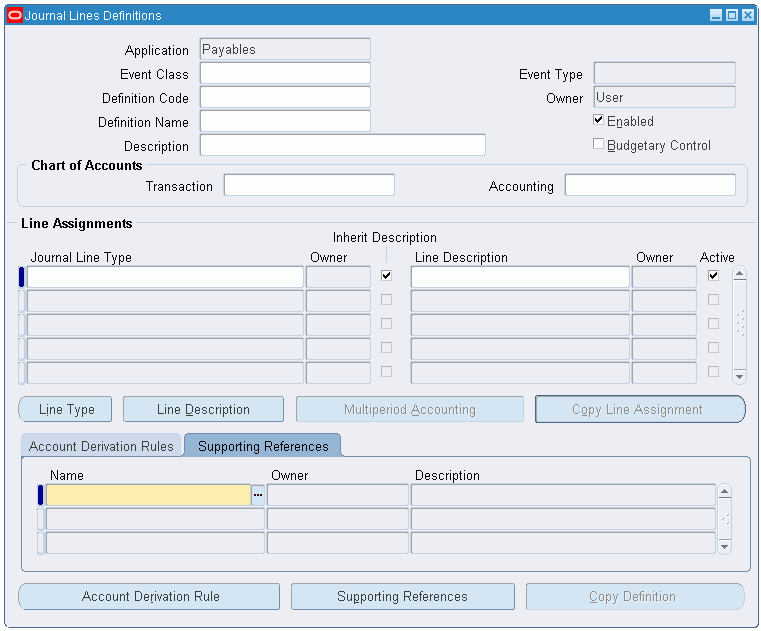The image size is (761, 631).
Task: Click the Event Type field
Action: click(x=664, y=73)
